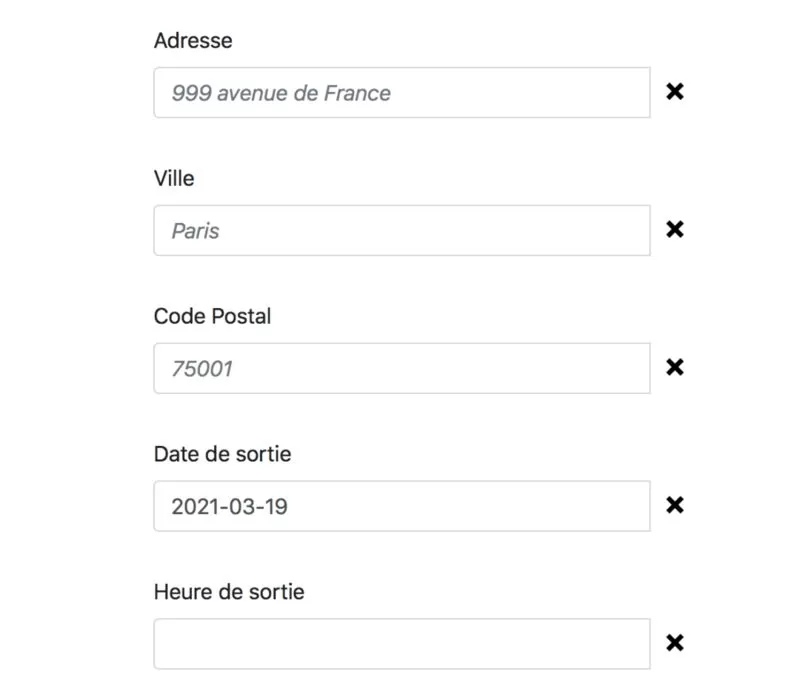The width and height of the screenshot is (800, 700).
Task: Click the Adresse label text
Action: [x=193, y=41]
